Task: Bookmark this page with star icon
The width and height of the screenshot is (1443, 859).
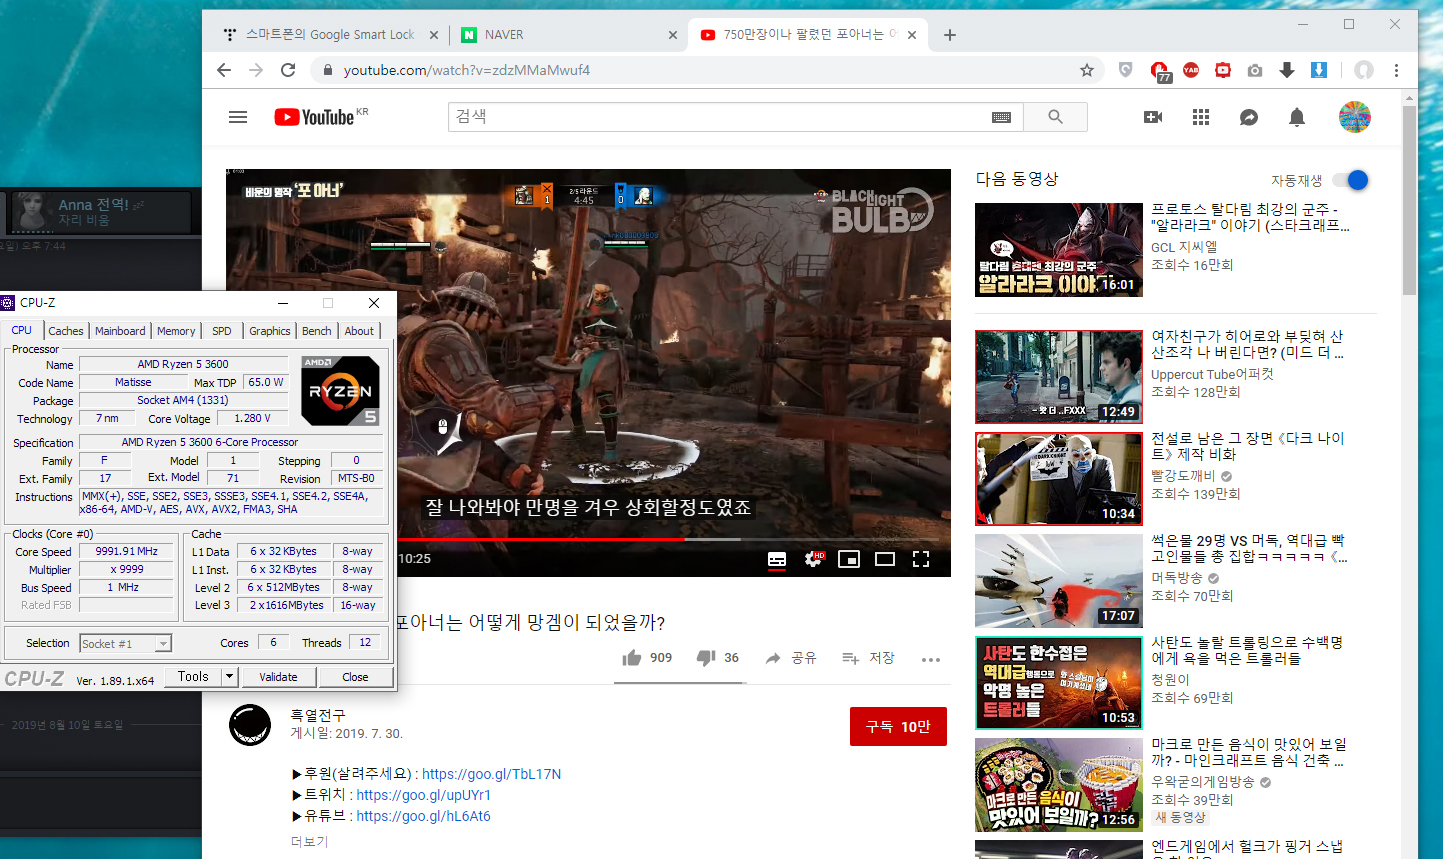Action: coord(1087,70)
